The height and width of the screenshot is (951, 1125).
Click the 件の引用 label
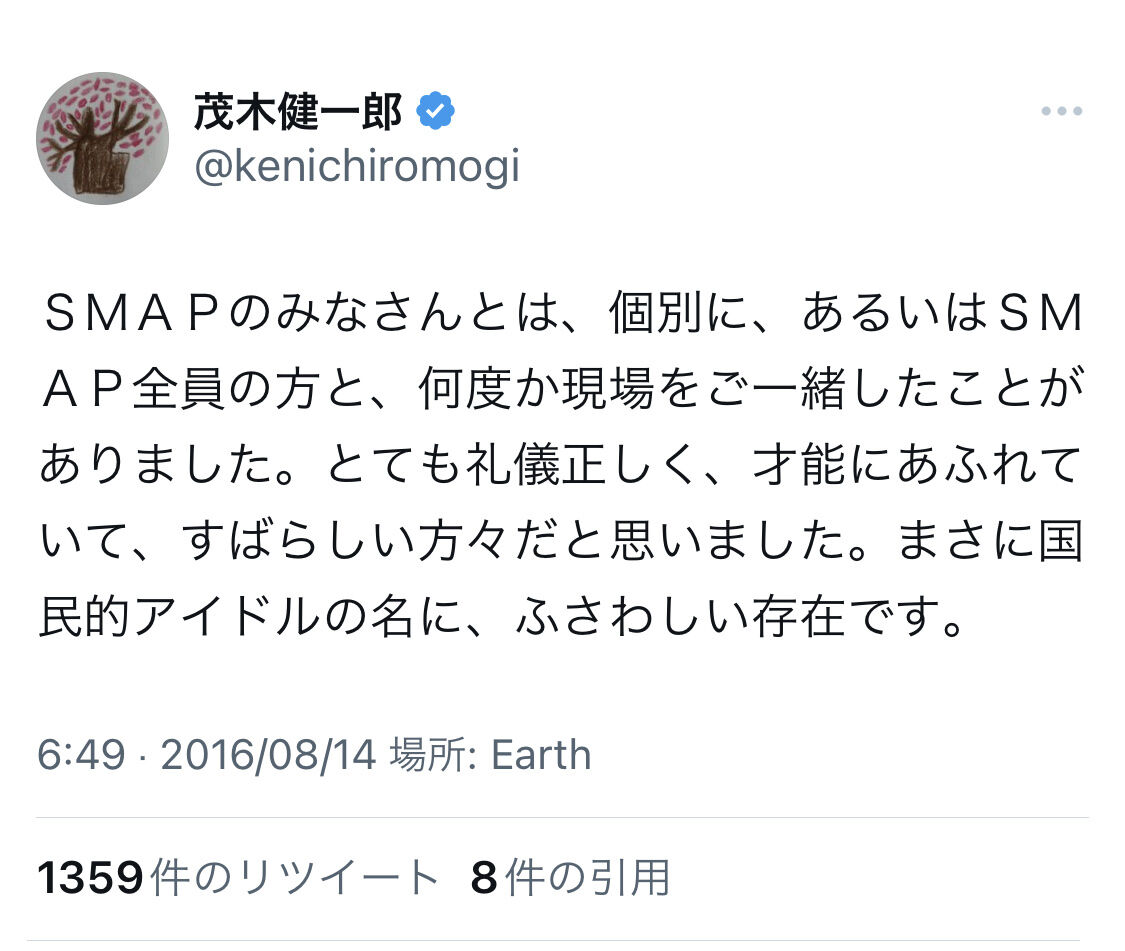click(x=586, y=878)
